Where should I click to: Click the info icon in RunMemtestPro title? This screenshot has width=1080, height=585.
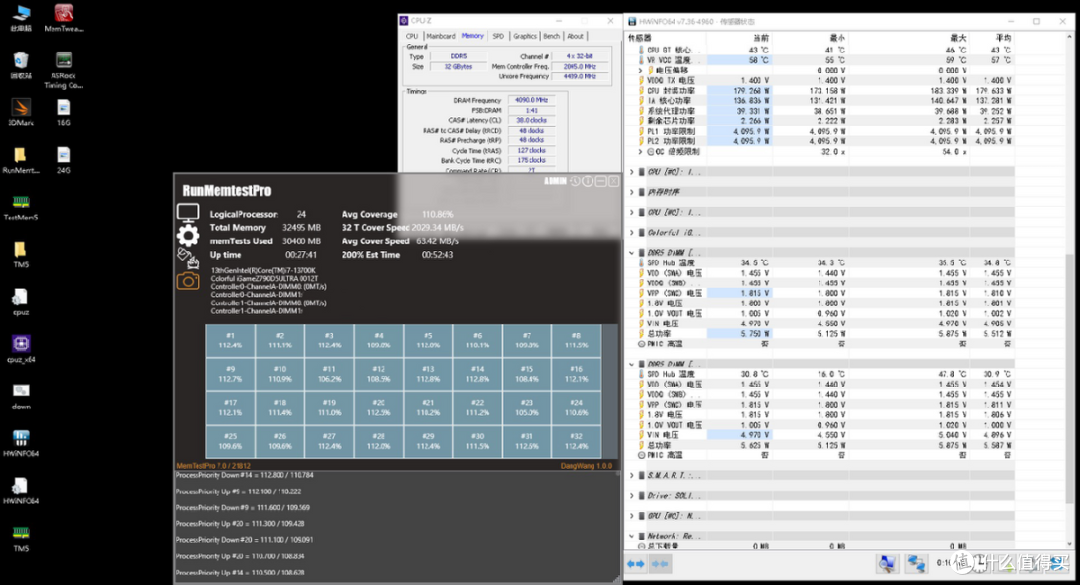588,181
